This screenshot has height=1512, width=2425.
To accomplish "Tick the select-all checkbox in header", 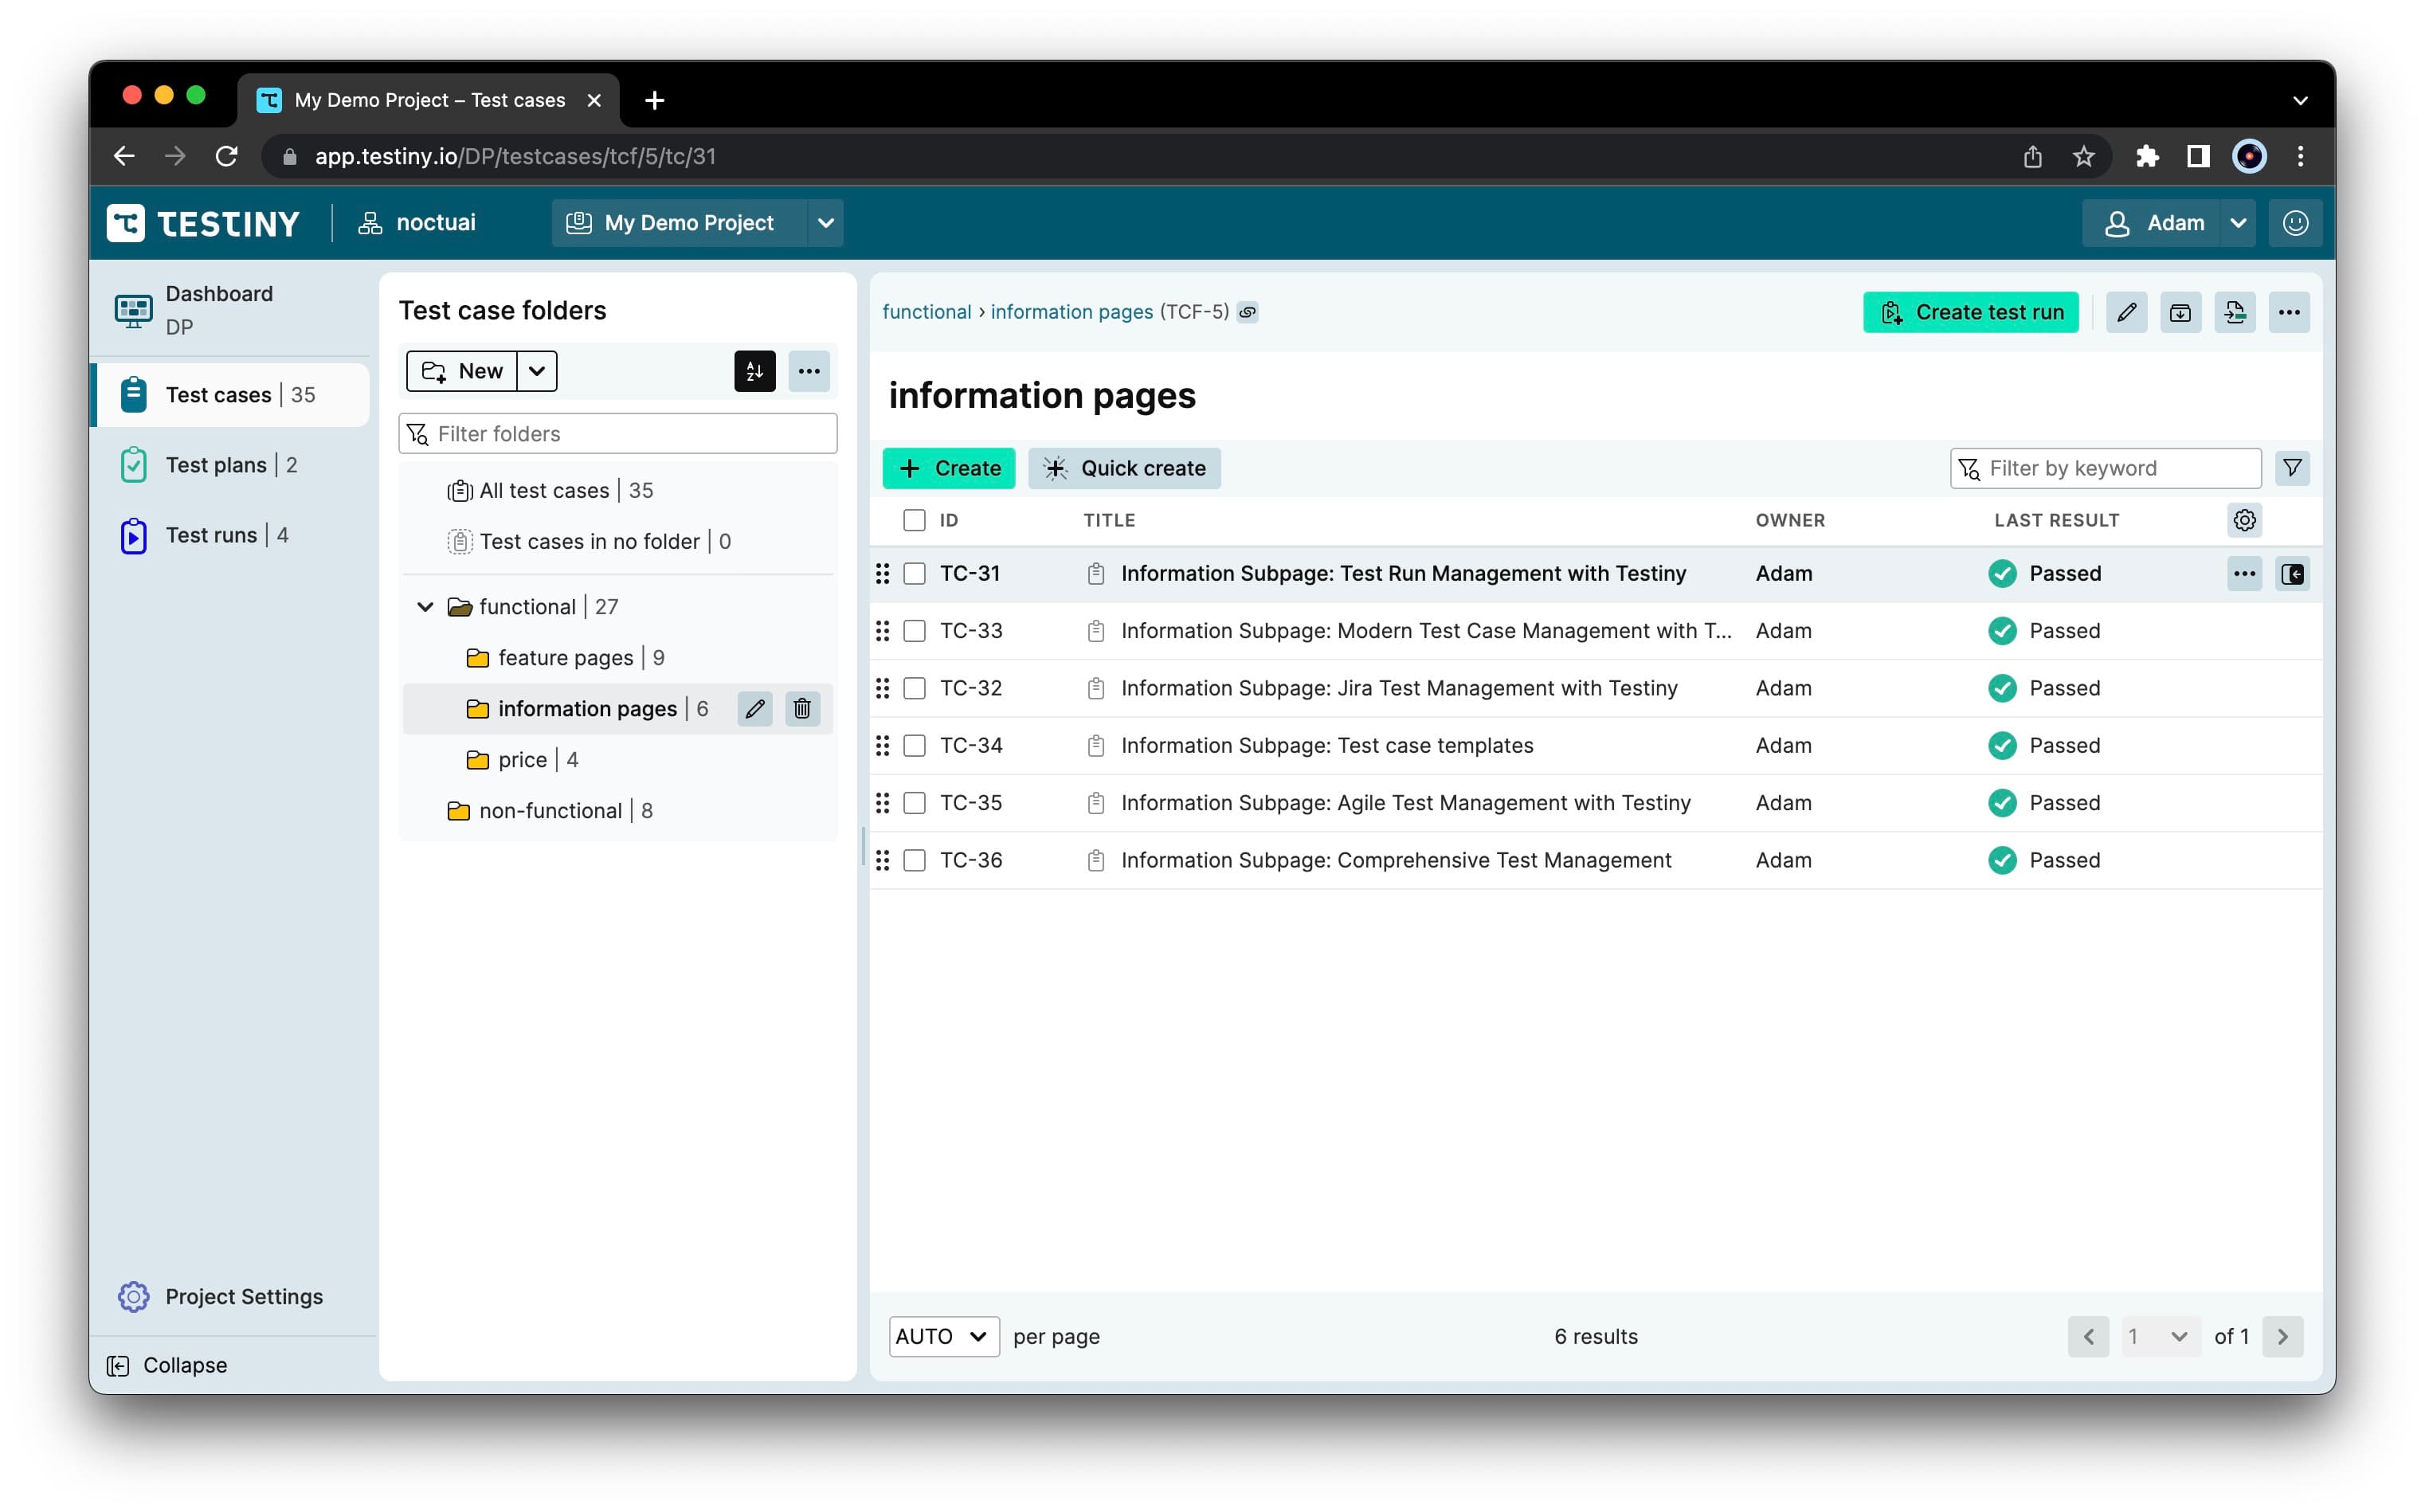I will pos(914,520).
